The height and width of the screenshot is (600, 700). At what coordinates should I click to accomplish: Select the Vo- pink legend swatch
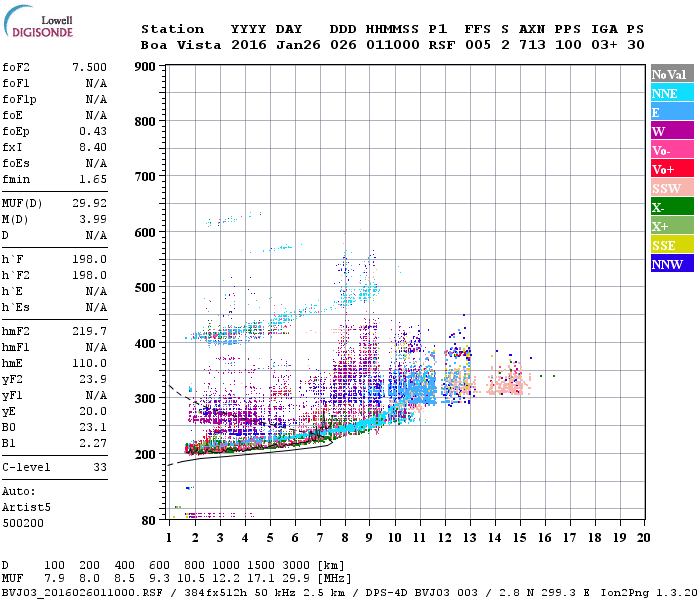click(x=672, y=150)
